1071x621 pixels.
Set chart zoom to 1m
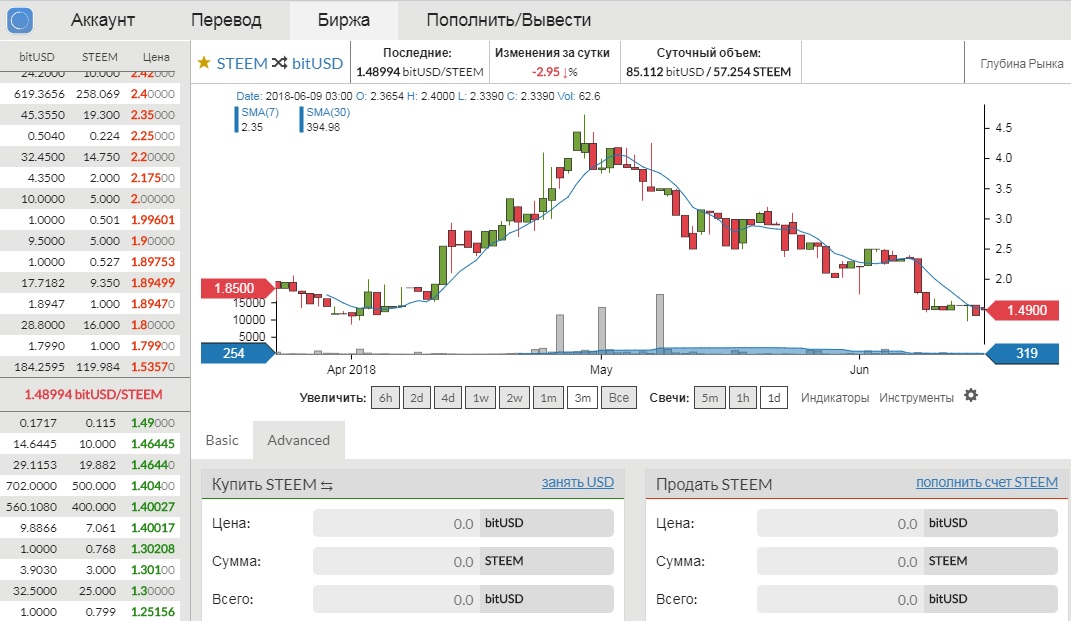548,398
